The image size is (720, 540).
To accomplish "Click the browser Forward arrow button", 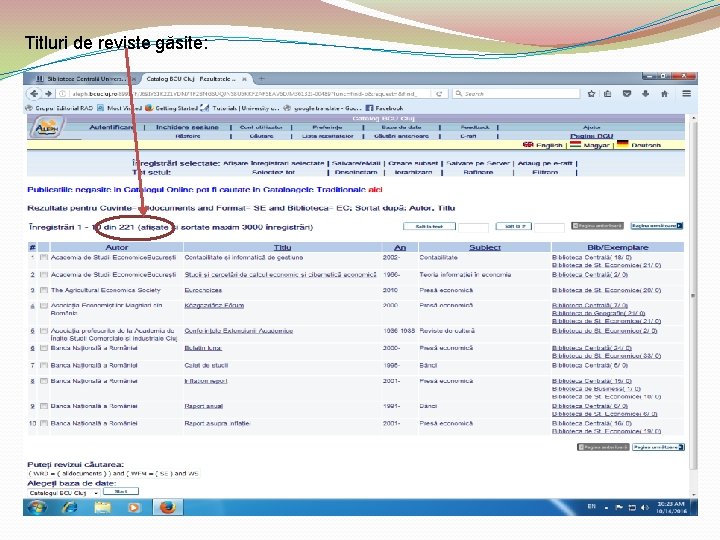I will pyautogui.click(x=48, y=94).
